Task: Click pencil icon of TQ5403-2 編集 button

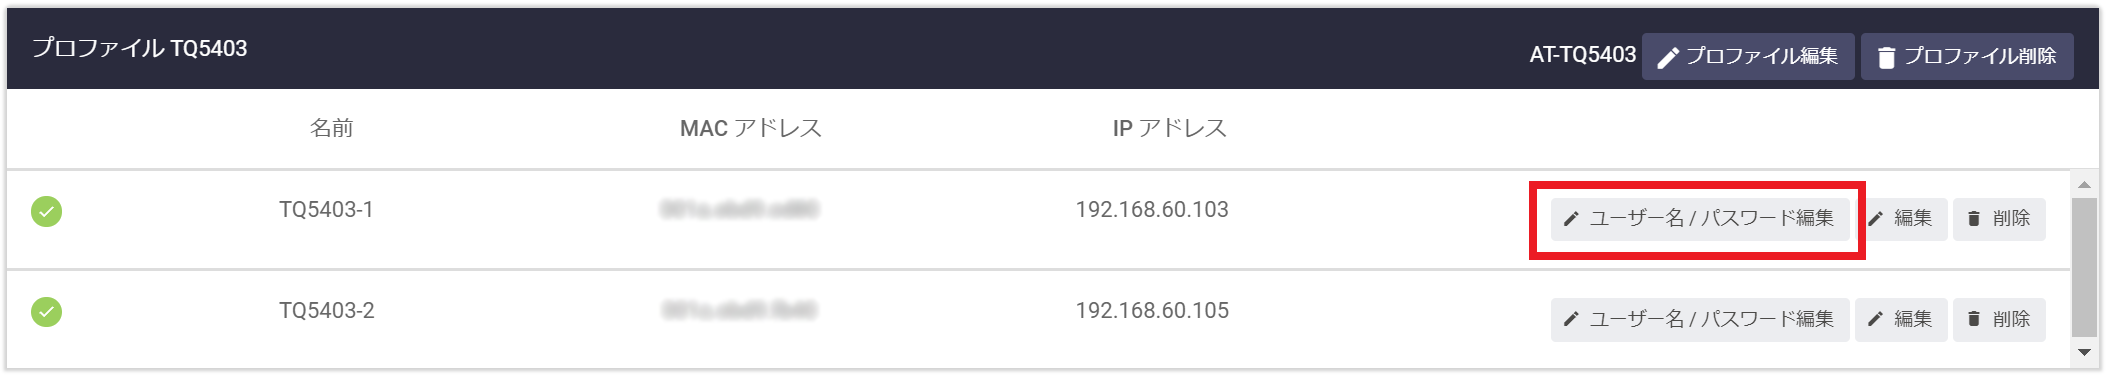Action: [x=1875, y=319]
